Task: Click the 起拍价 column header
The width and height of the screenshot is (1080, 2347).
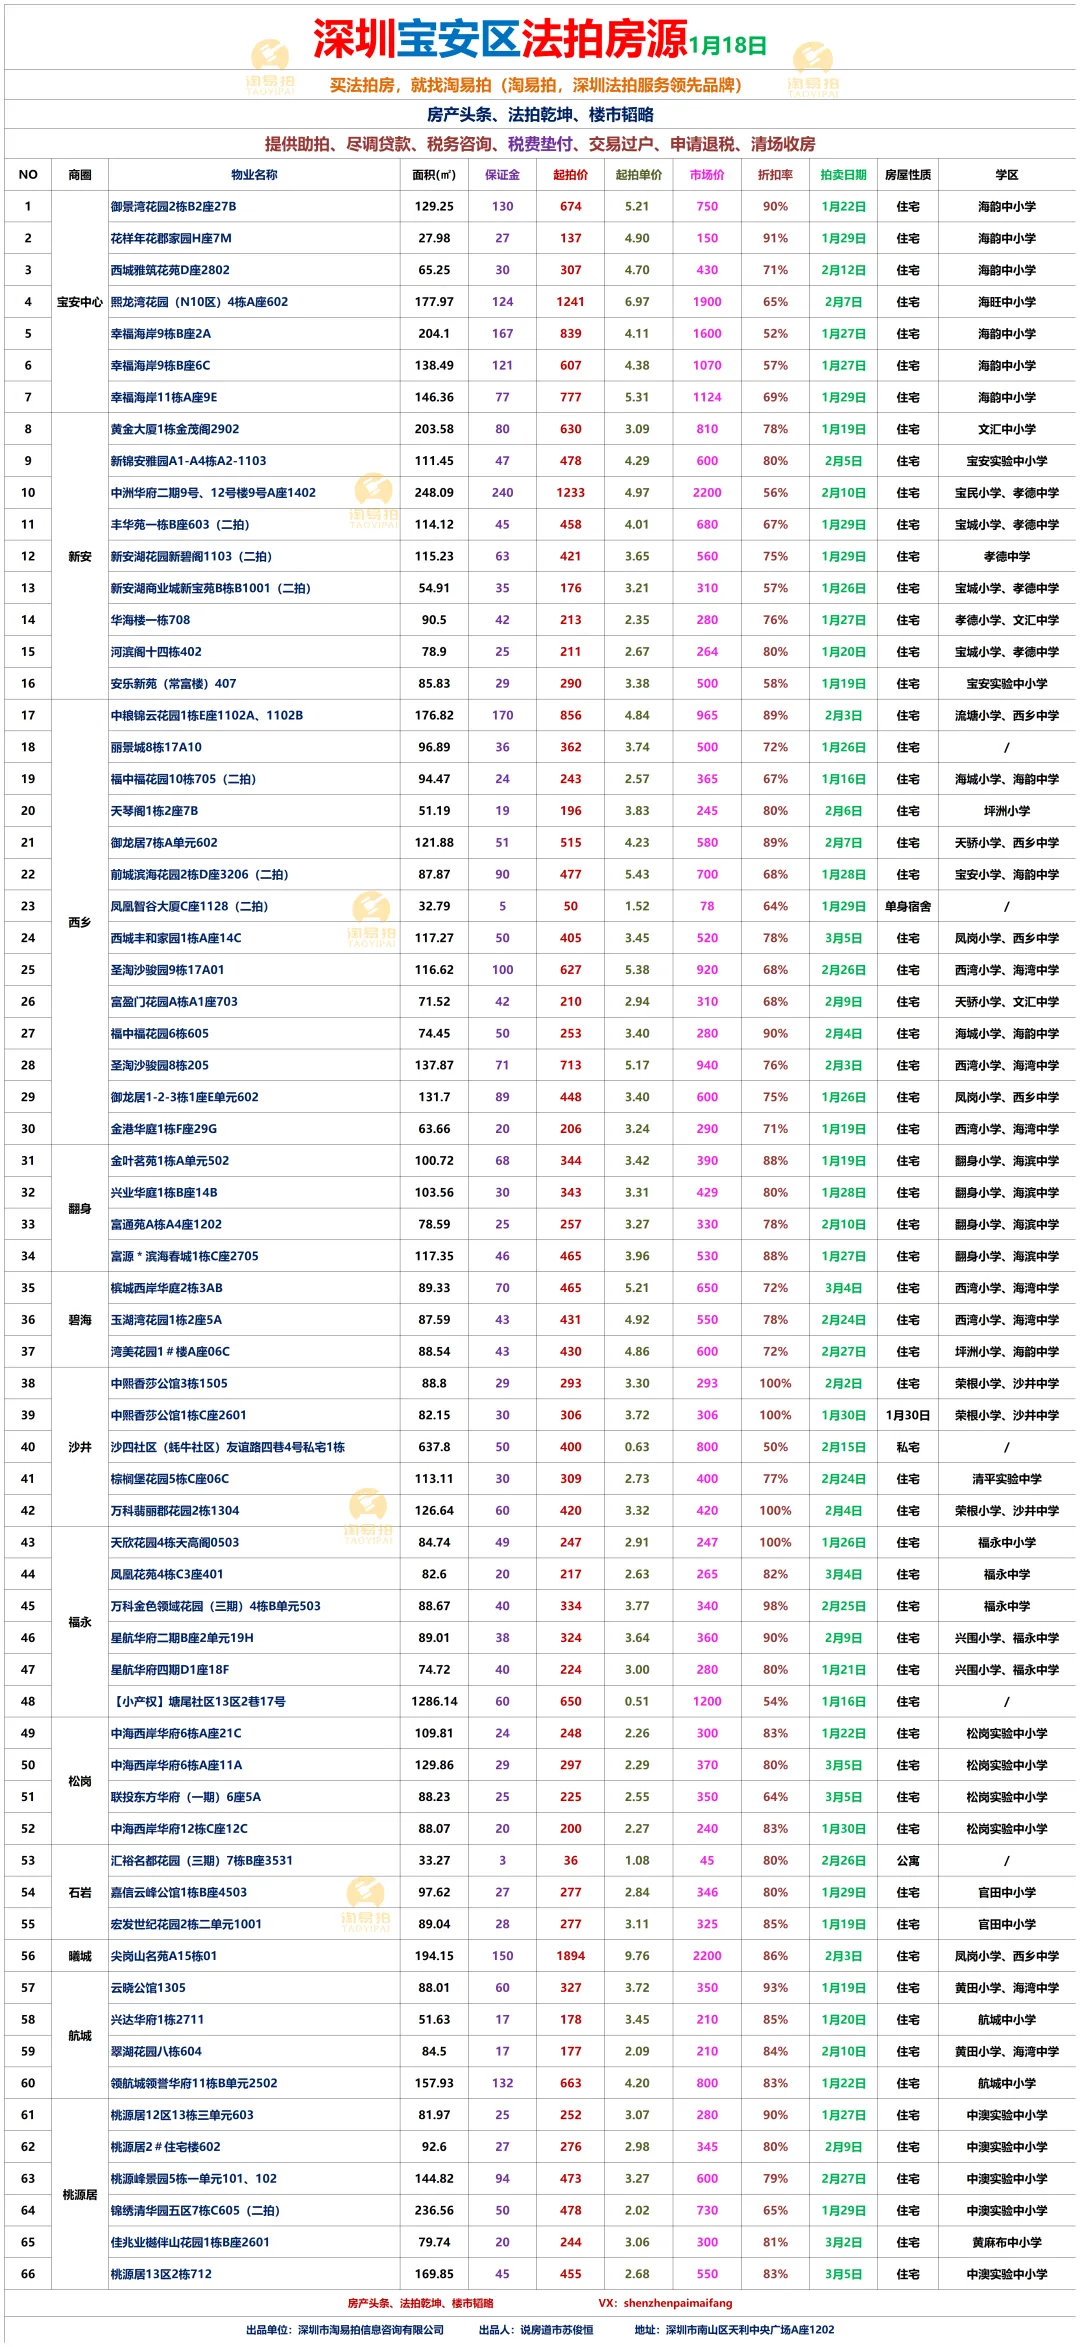Action: point(570,175)
